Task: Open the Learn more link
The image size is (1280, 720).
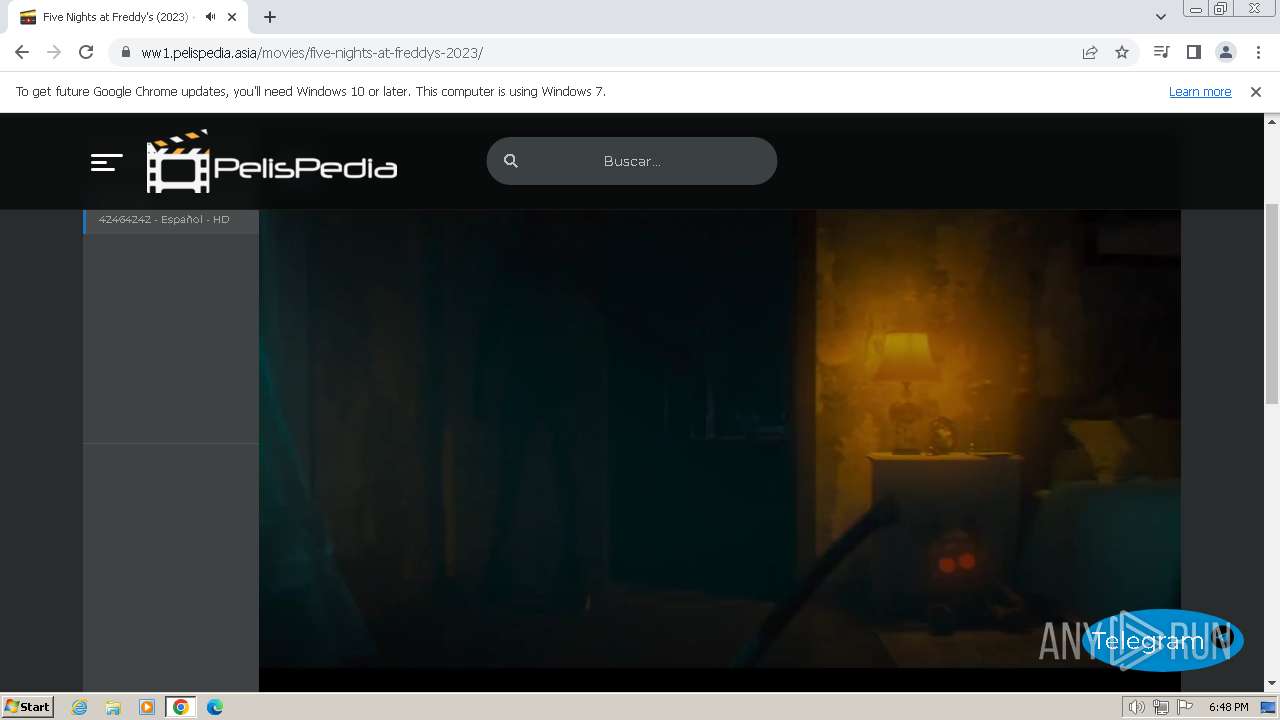Action: [1200, 92]
